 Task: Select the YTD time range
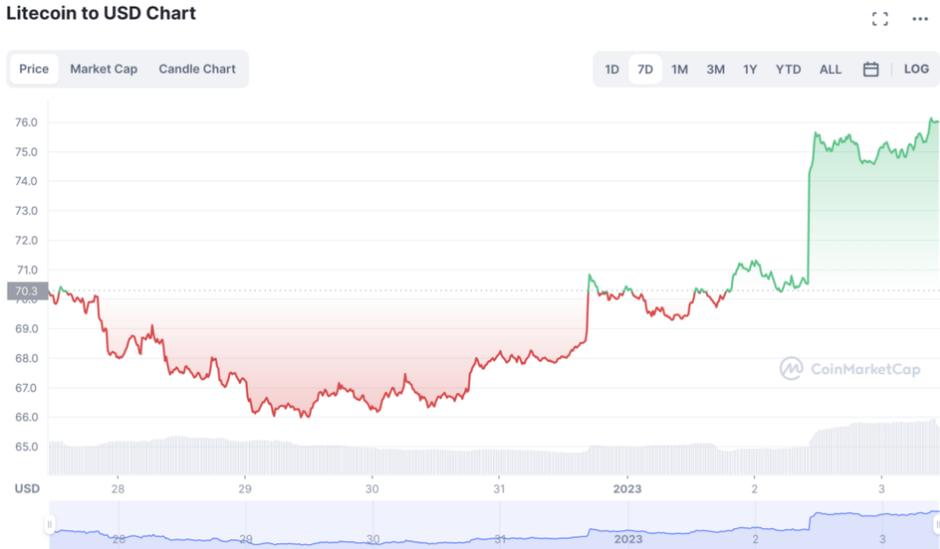tap(788, 69)
